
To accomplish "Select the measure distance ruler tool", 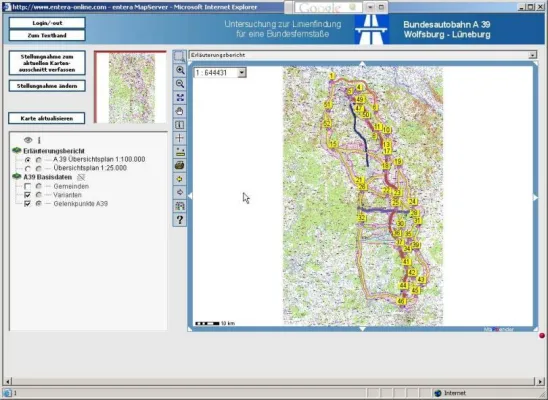I will click(180, 152).
